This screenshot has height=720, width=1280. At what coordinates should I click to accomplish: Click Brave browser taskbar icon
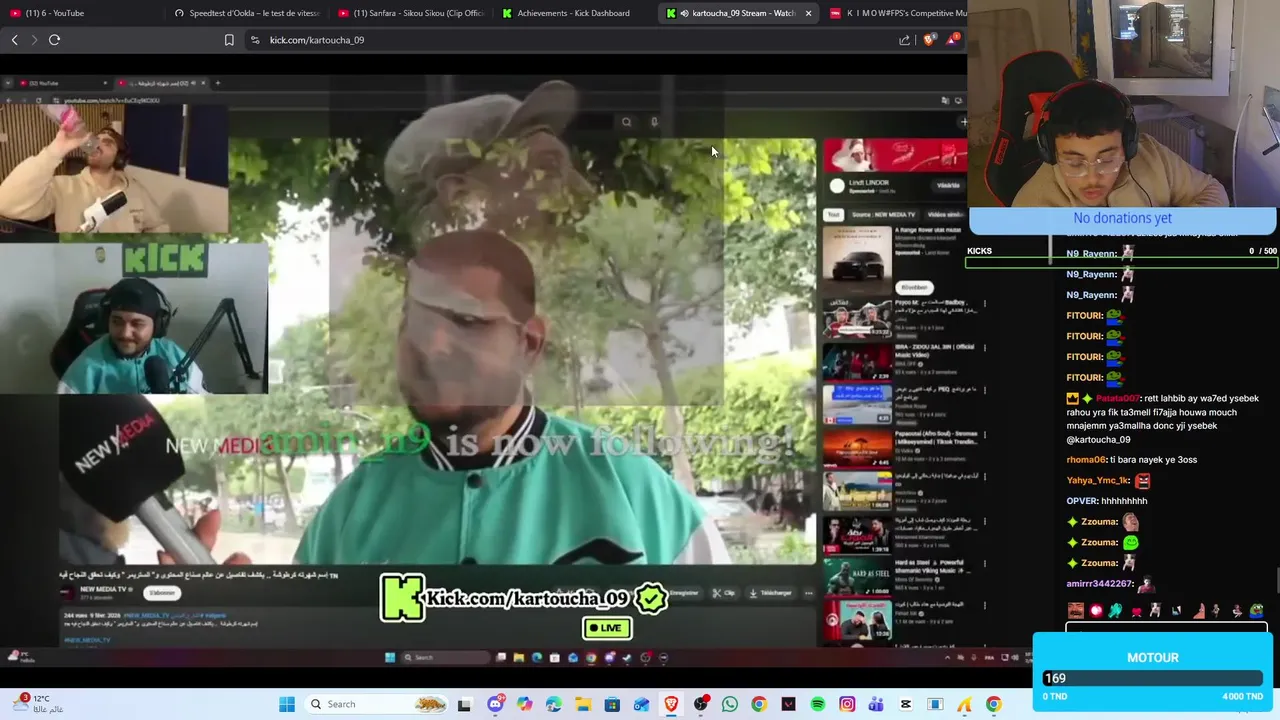tap(671, 704)
